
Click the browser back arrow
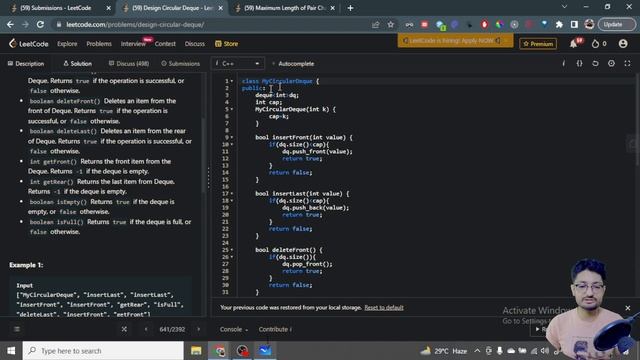coord(10,24)
